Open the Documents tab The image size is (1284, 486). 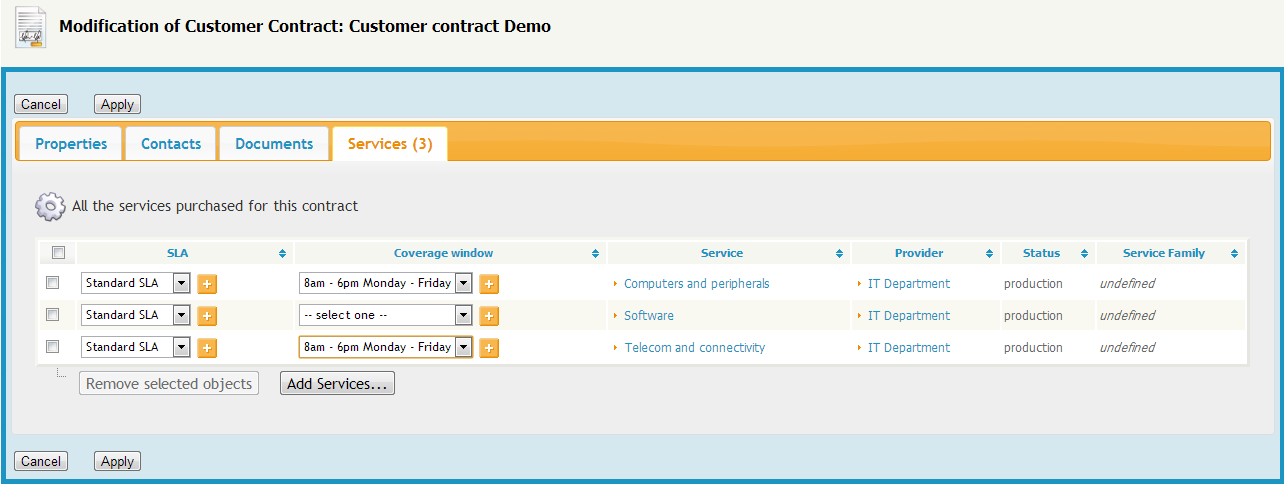tap(274, 144)
